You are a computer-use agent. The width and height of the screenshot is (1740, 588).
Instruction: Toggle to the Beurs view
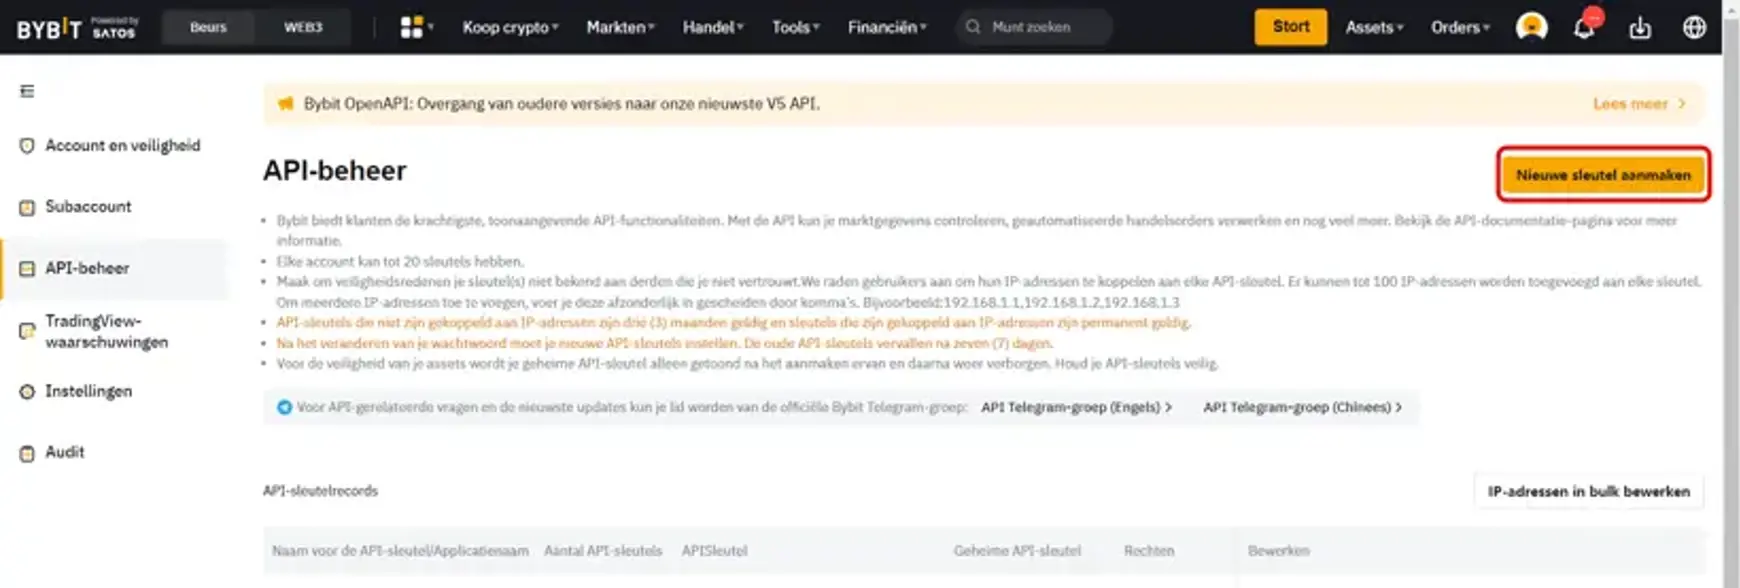point(206,27)
